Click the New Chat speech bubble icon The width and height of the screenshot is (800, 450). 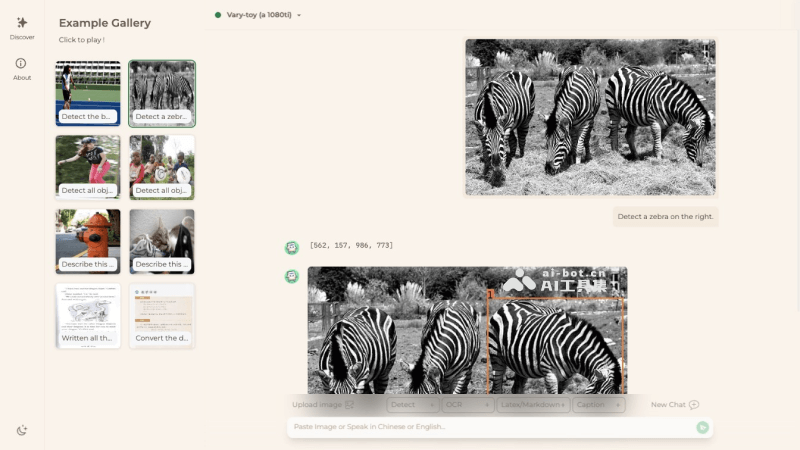(694, 405)
